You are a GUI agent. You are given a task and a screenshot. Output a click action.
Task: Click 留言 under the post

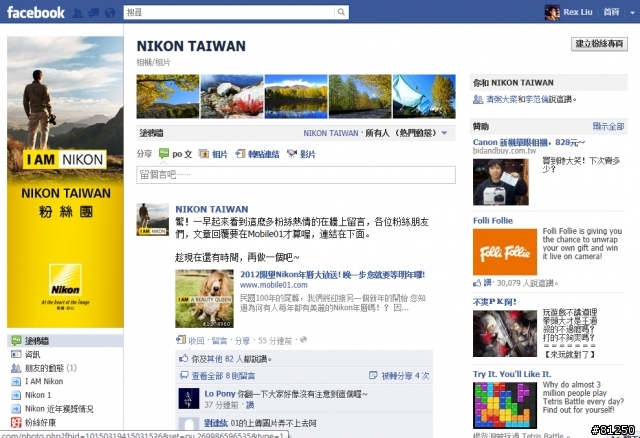(x=220, y=340)
